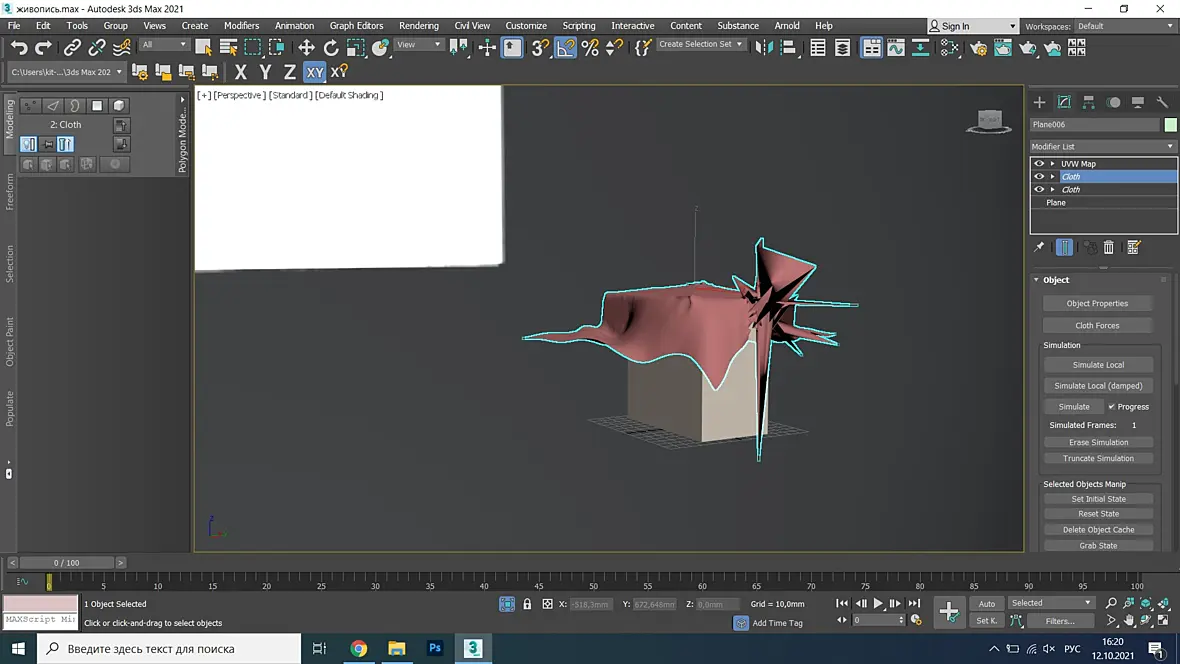Activate the Select and Rotate tool

[x=330, y=48]
